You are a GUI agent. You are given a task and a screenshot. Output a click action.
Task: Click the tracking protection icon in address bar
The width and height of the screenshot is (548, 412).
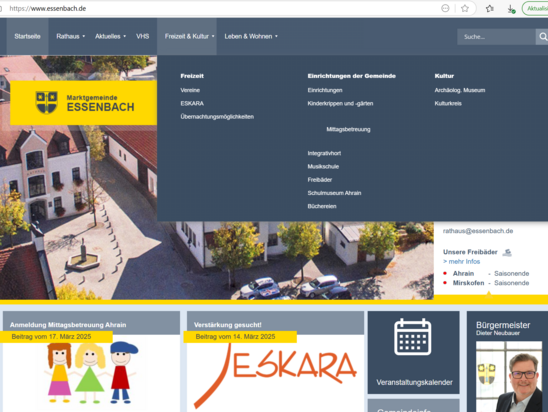pos(445,8)
